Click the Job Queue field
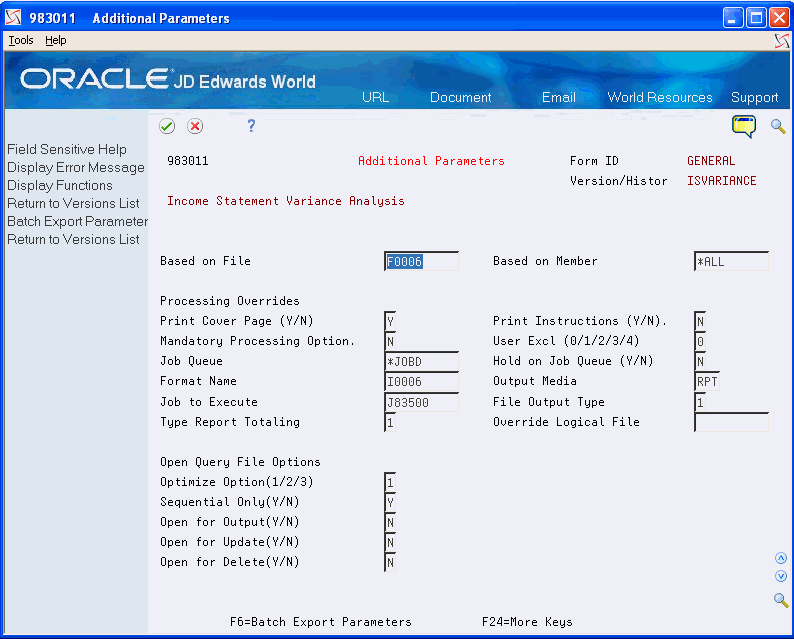The width and height of the screenshot is (794, 639). pyautogui.click(x=421, y=362)
